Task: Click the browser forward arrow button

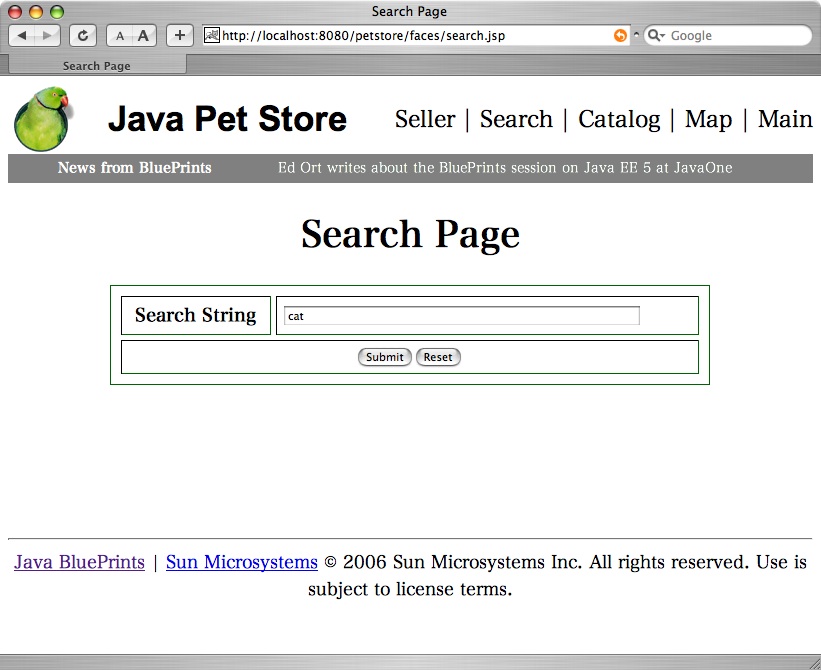Action: click(48, 36)
